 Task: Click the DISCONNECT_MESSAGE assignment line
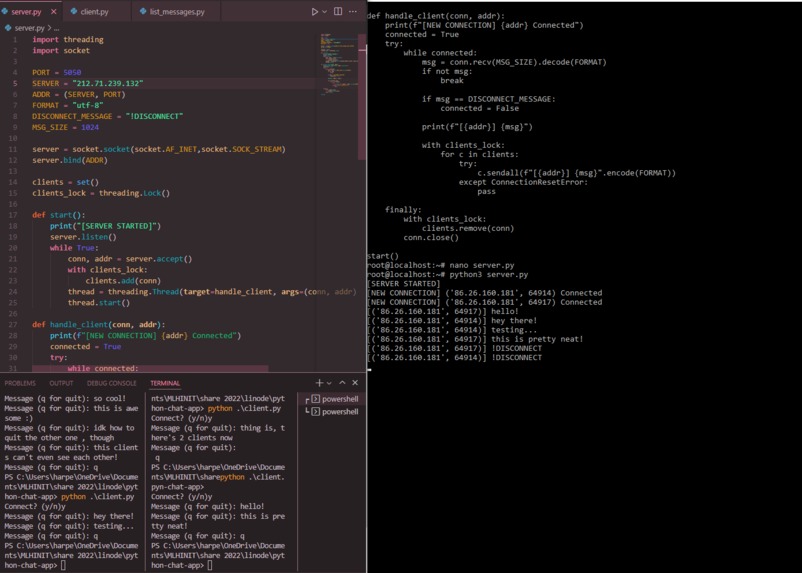107,116
